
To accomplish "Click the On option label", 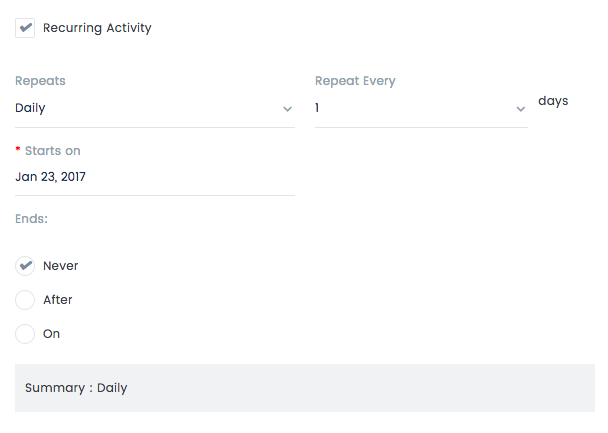I will pyautogui.click(x=51, y=334).
